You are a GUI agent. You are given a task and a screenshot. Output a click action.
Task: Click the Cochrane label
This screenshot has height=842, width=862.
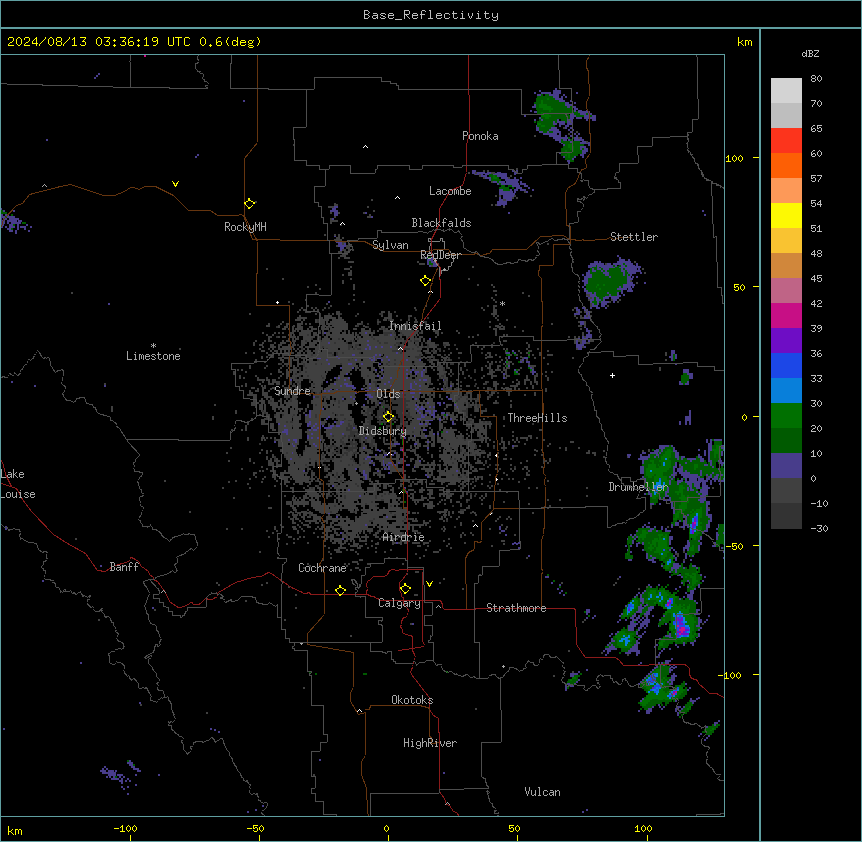click(x=322, y=568)
